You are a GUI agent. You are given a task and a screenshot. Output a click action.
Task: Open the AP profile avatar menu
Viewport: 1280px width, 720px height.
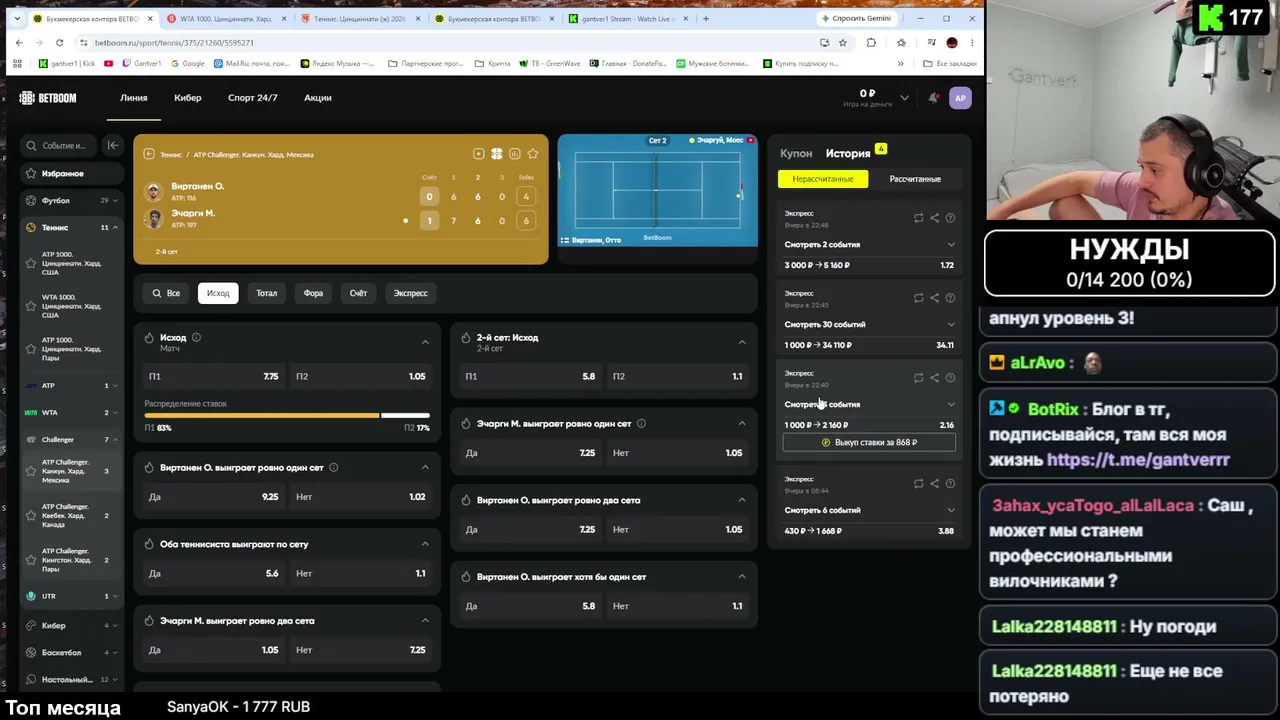960,98
